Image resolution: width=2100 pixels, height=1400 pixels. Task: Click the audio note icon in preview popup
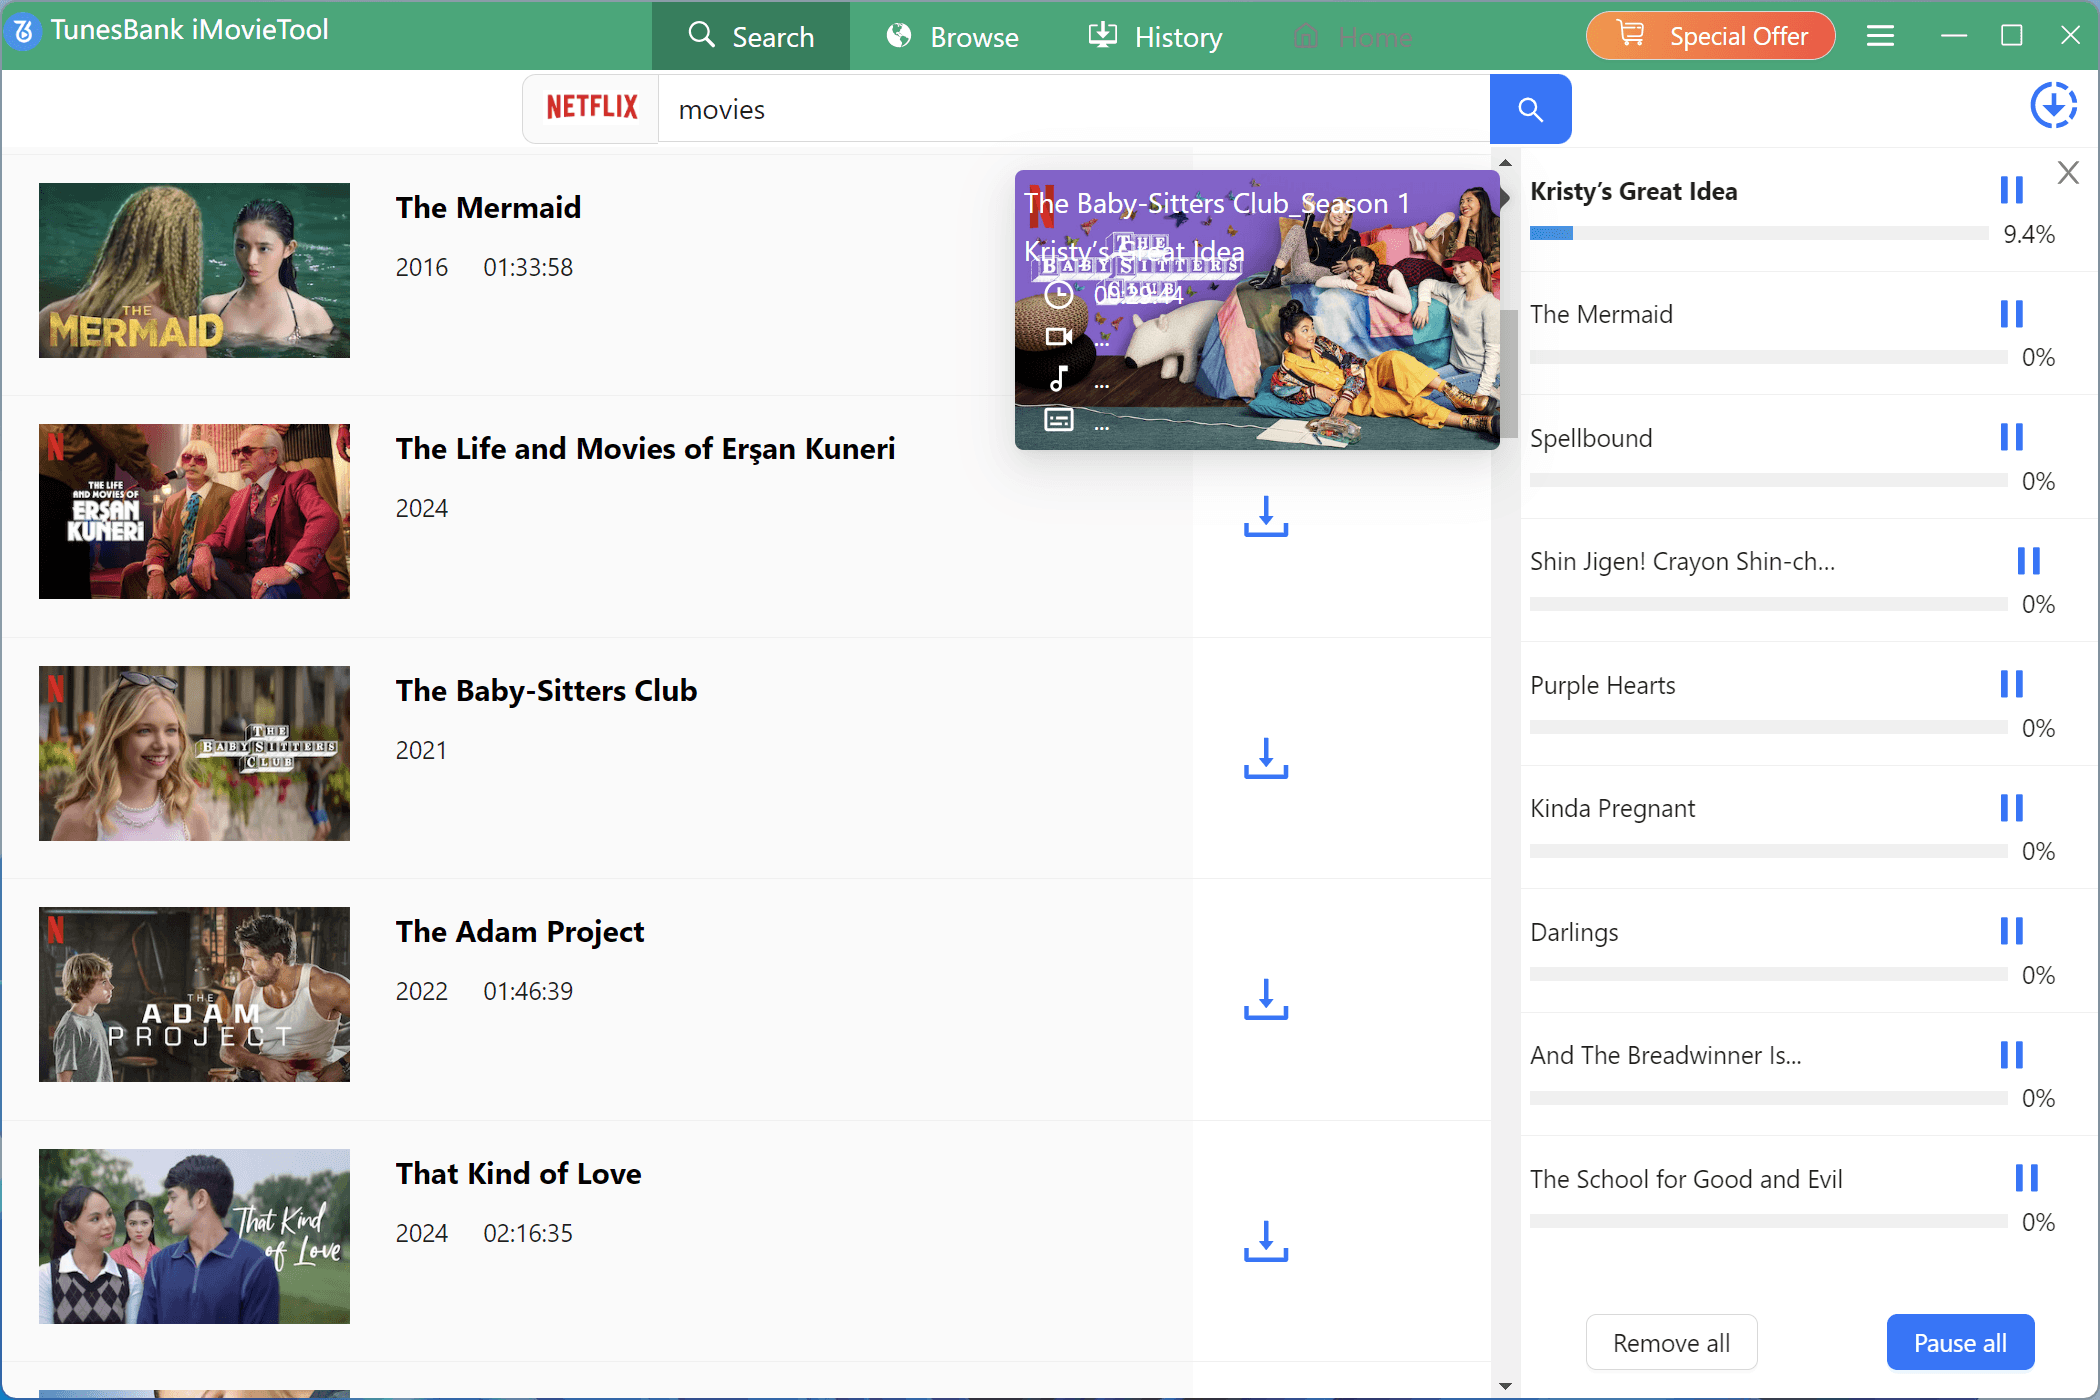1058,378
